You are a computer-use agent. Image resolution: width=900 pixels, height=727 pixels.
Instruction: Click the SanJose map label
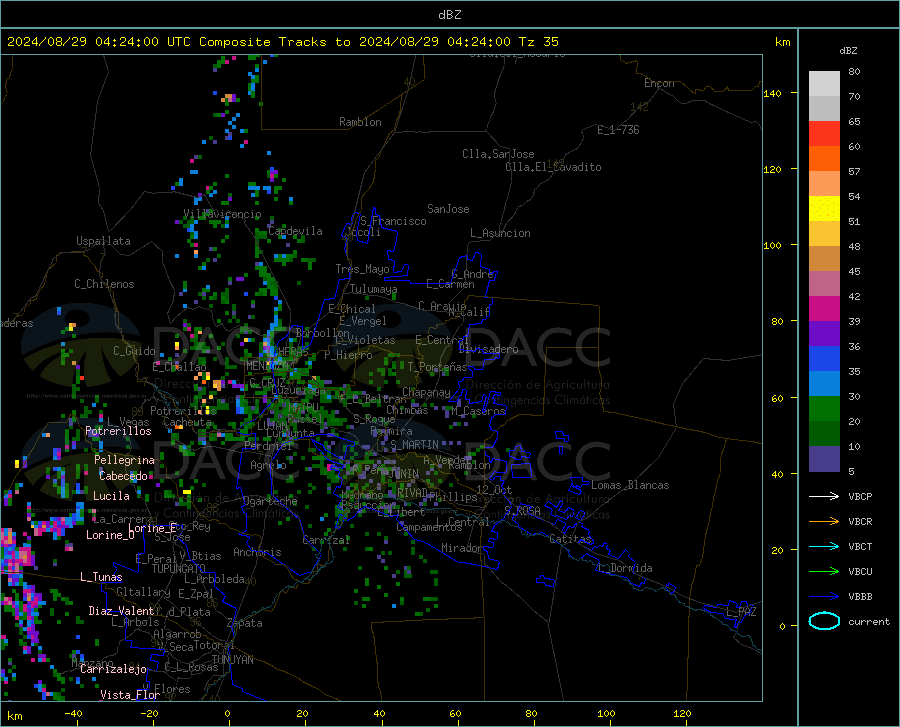click(x=448, y=209)
